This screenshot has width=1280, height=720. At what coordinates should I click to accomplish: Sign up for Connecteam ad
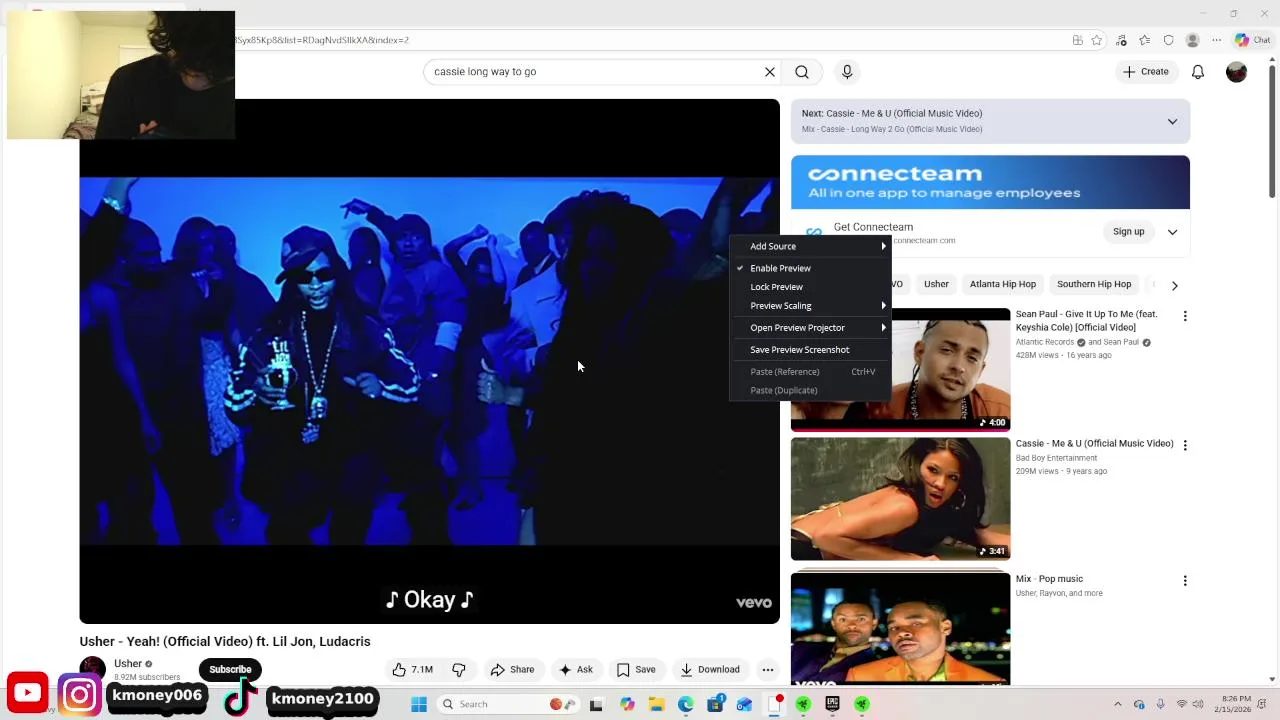pos(1129,232)
